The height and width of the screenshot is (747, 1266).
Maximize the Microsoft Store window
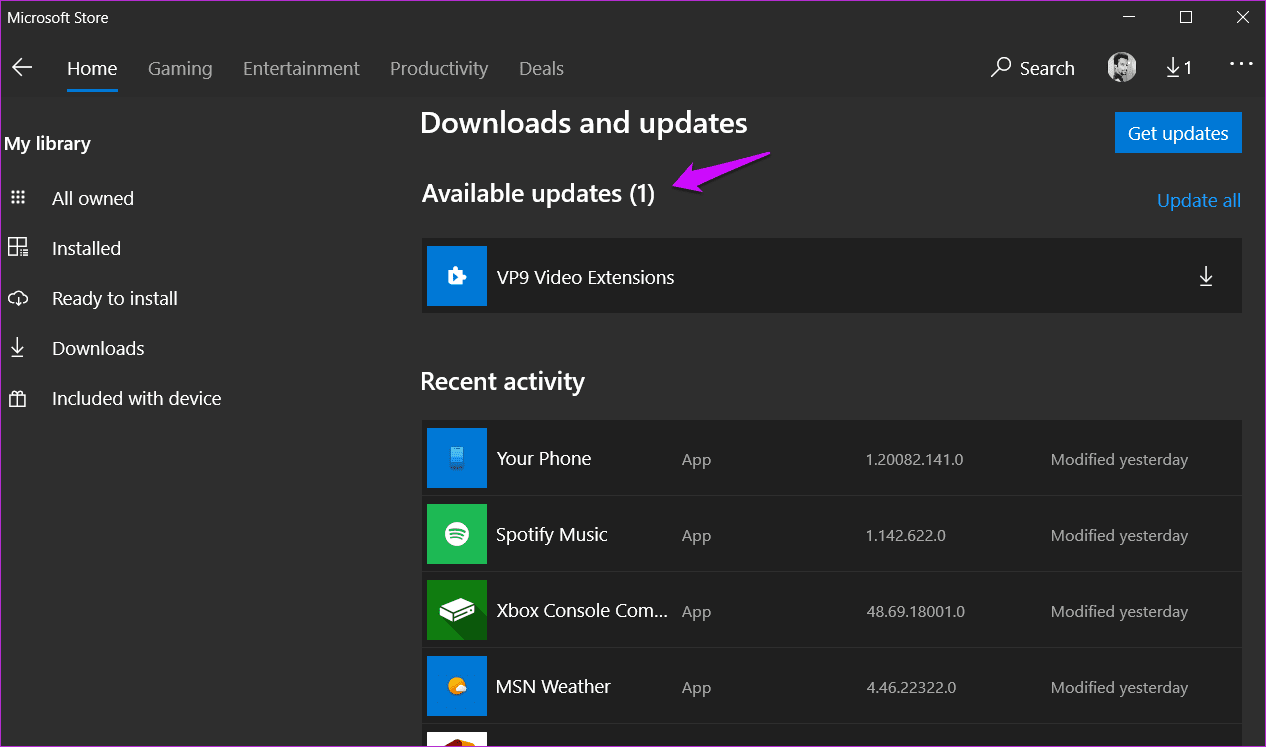pyautogui.click(x=1186, y=17)
